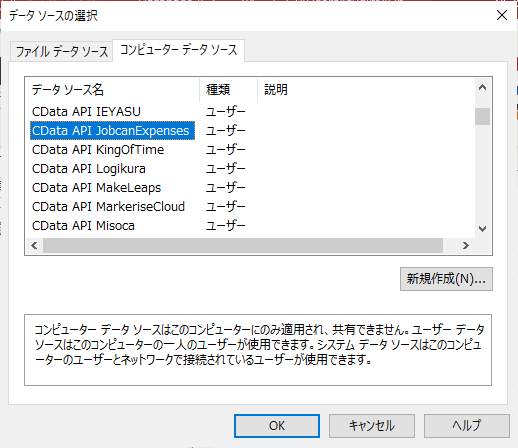Click the 種類 column header
This screenshot has height=448, width=518.
pos(228,90)
